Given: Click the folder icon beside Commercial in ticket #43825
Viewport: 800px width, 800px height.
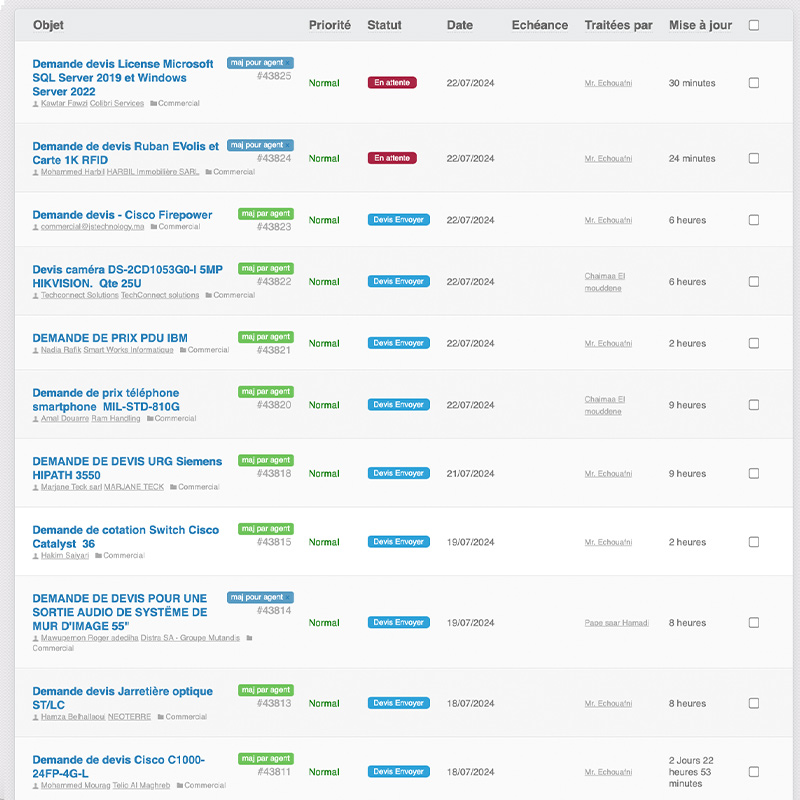Looking at the screenshot, I should coord(153,104).
